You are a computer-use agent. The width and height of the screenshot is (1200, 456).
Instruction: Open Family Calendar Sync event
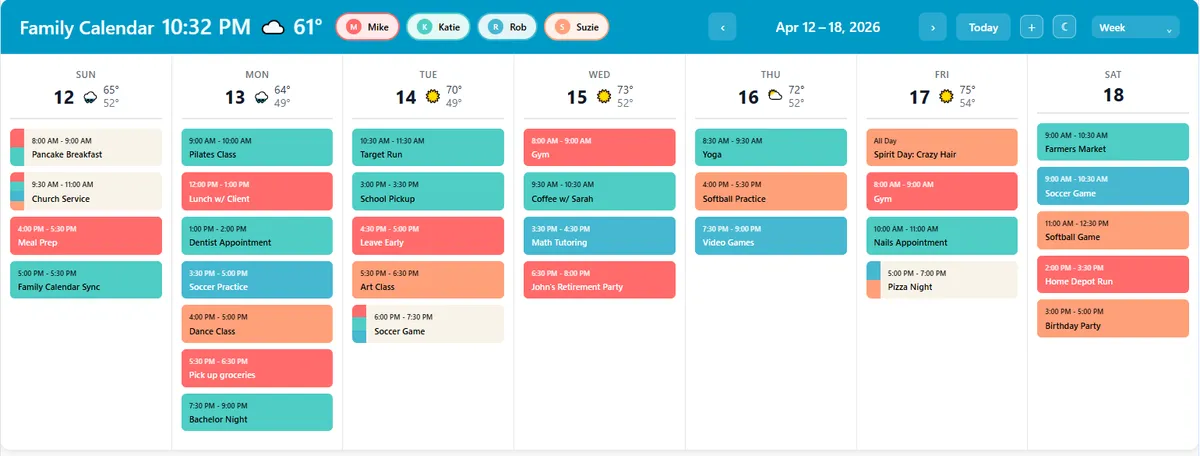pos(86,279)
